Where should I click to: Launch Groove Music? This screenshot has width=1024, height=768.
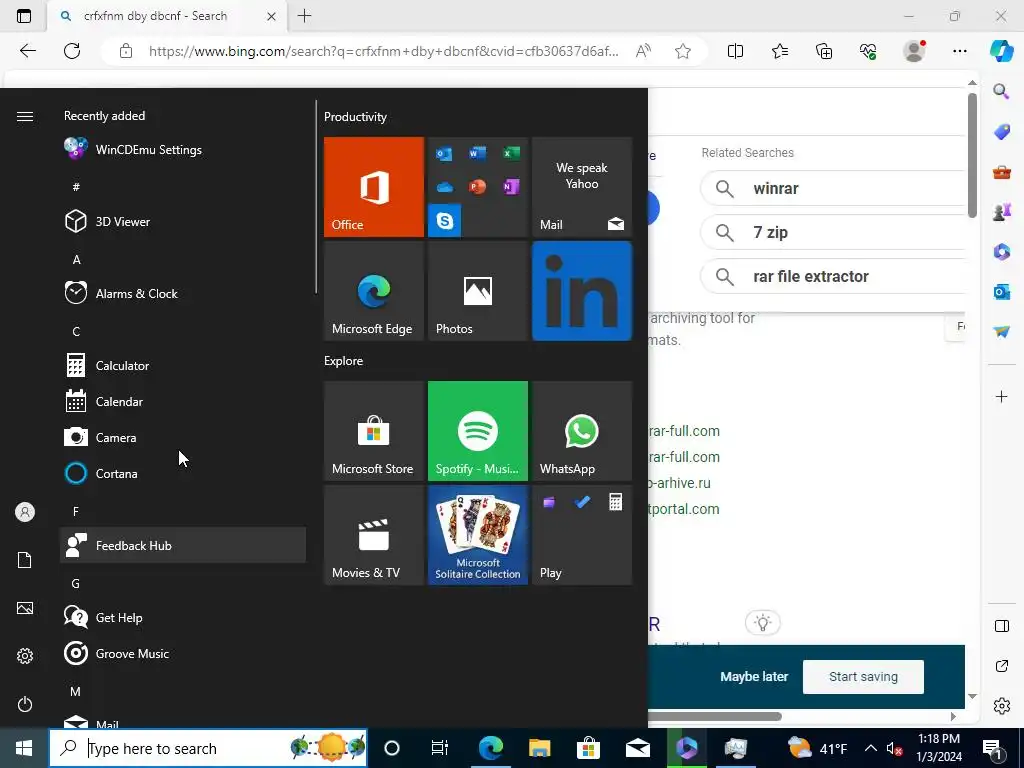coord(183,653)
